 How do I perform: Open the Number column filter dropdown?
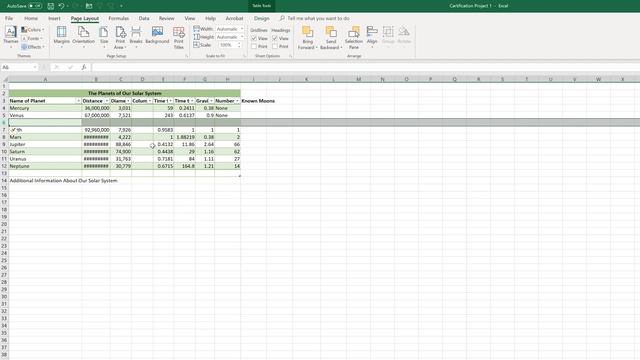coord(238,101)
